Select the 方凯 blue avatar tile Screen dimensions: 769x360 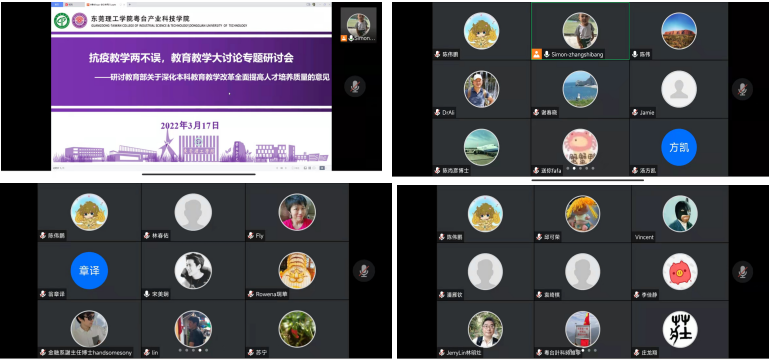pyautogui.click(x=679, y=147)
